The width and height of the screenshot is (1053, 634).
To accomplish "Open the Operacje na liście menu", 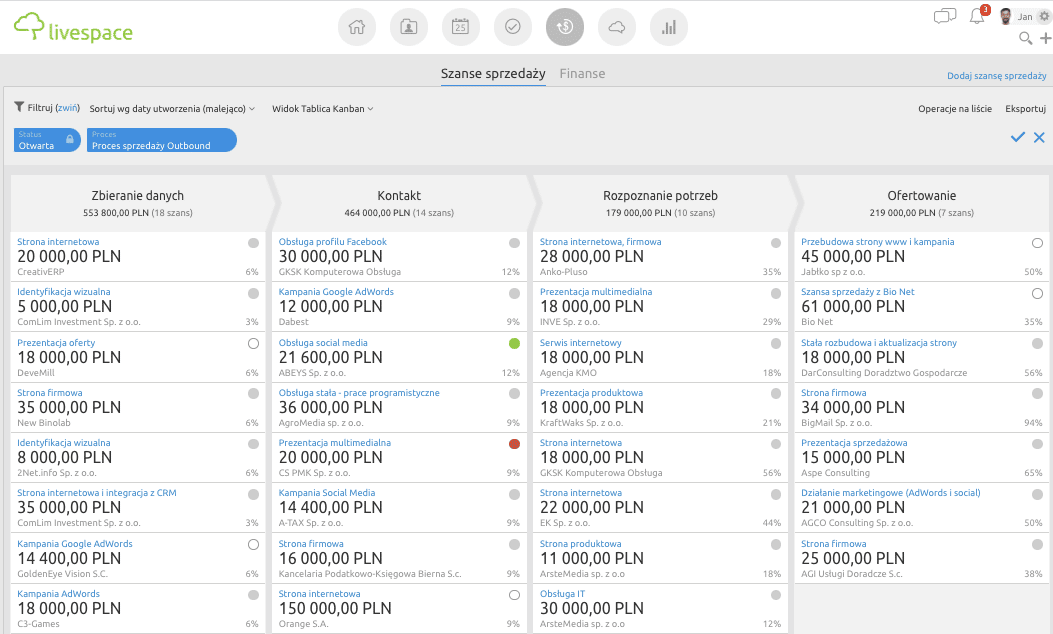I will (955, 109).
